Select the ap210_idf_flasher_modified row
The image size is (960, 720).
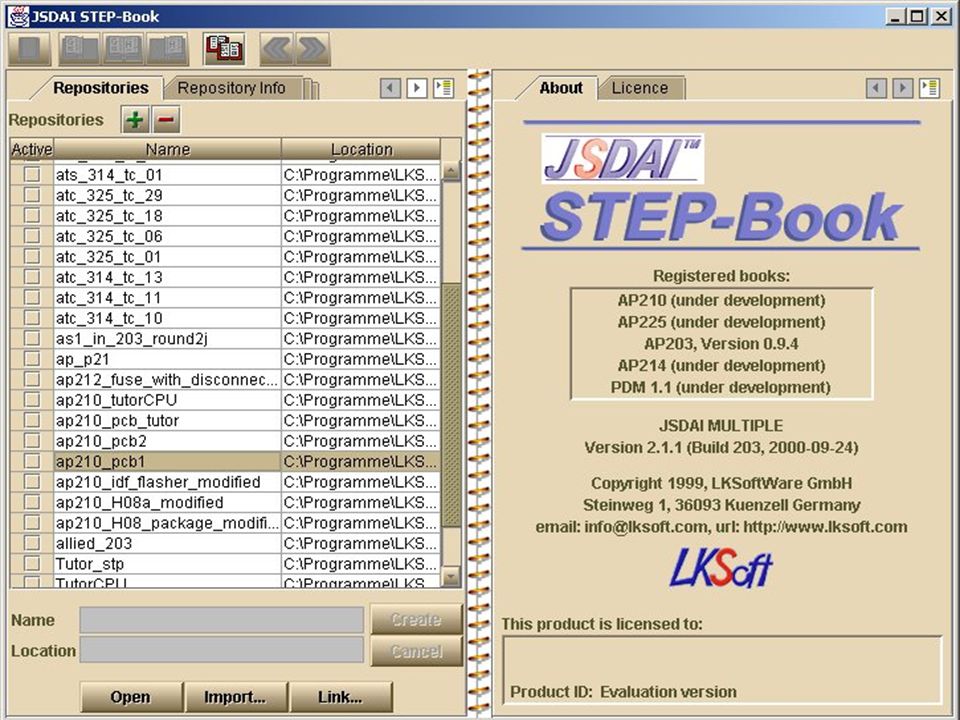(225, 482)
